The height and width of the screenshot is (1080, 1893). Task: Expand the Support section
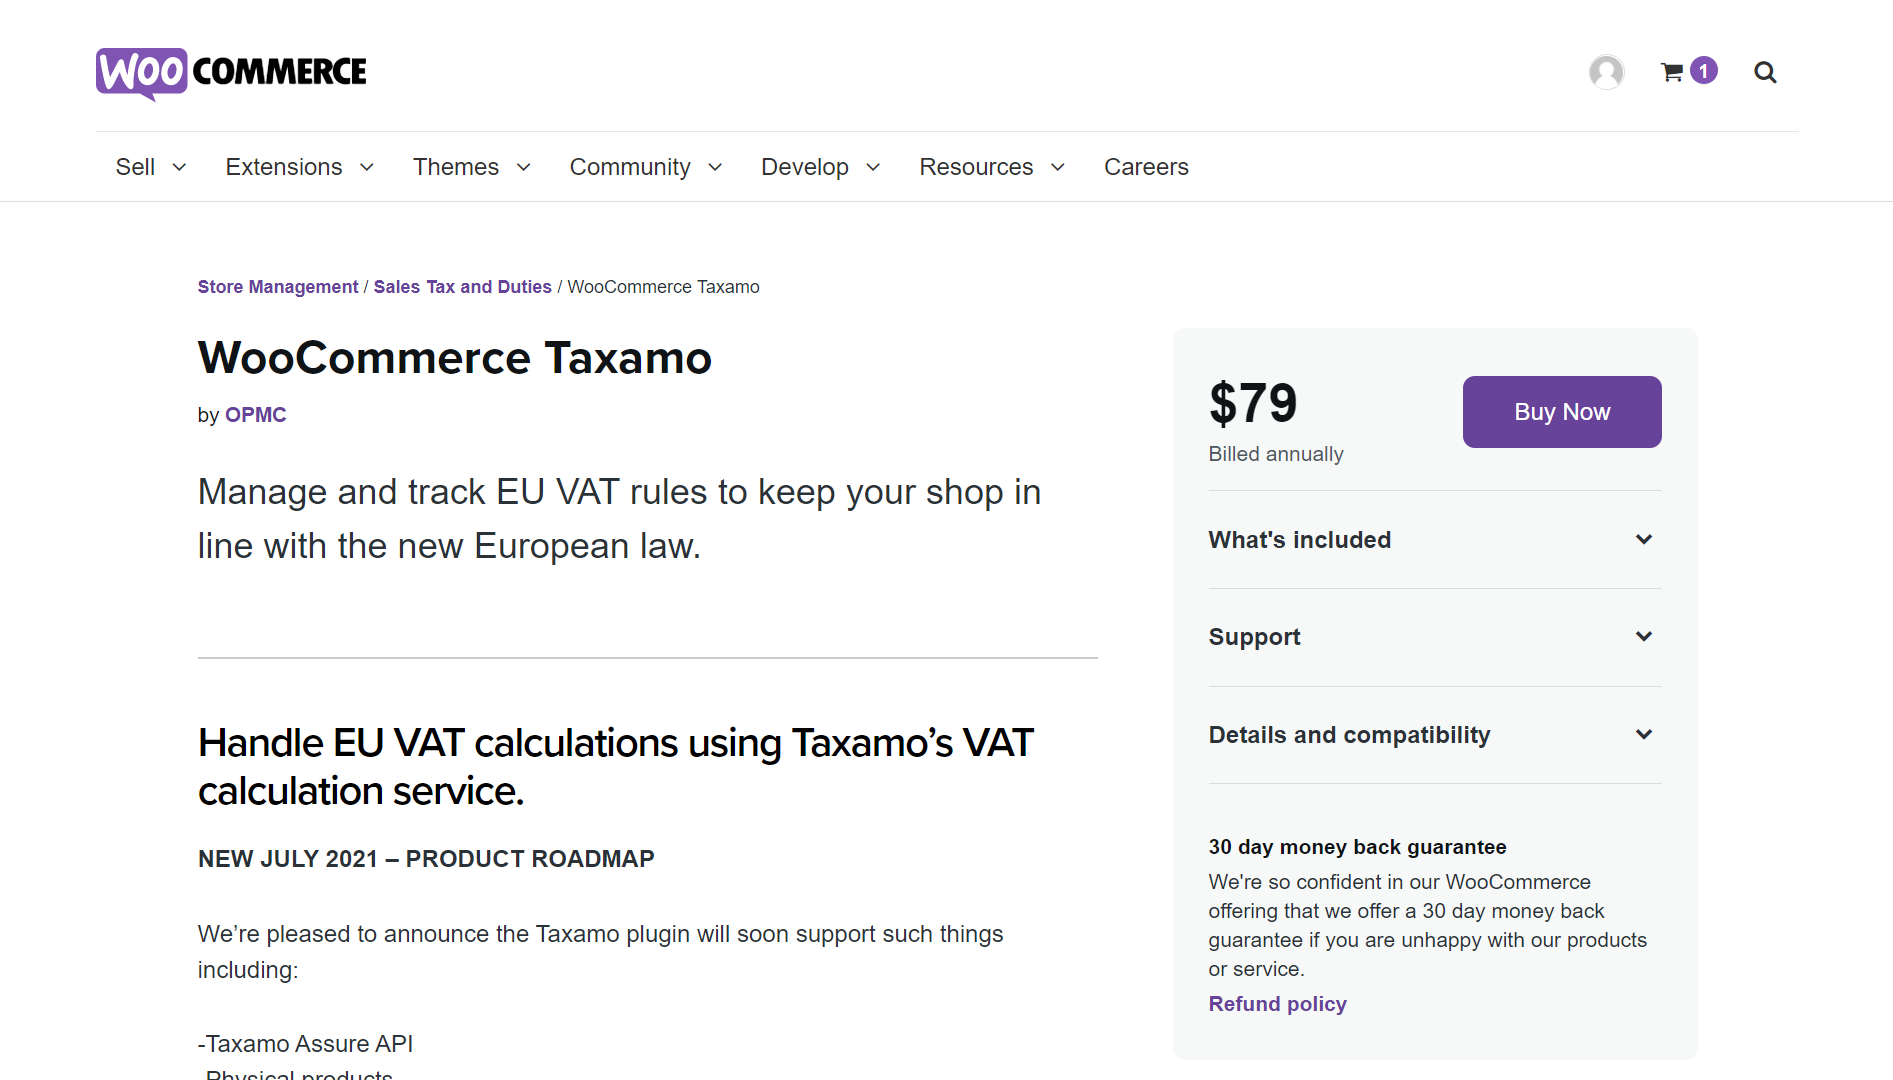[x=1435, y=637]
